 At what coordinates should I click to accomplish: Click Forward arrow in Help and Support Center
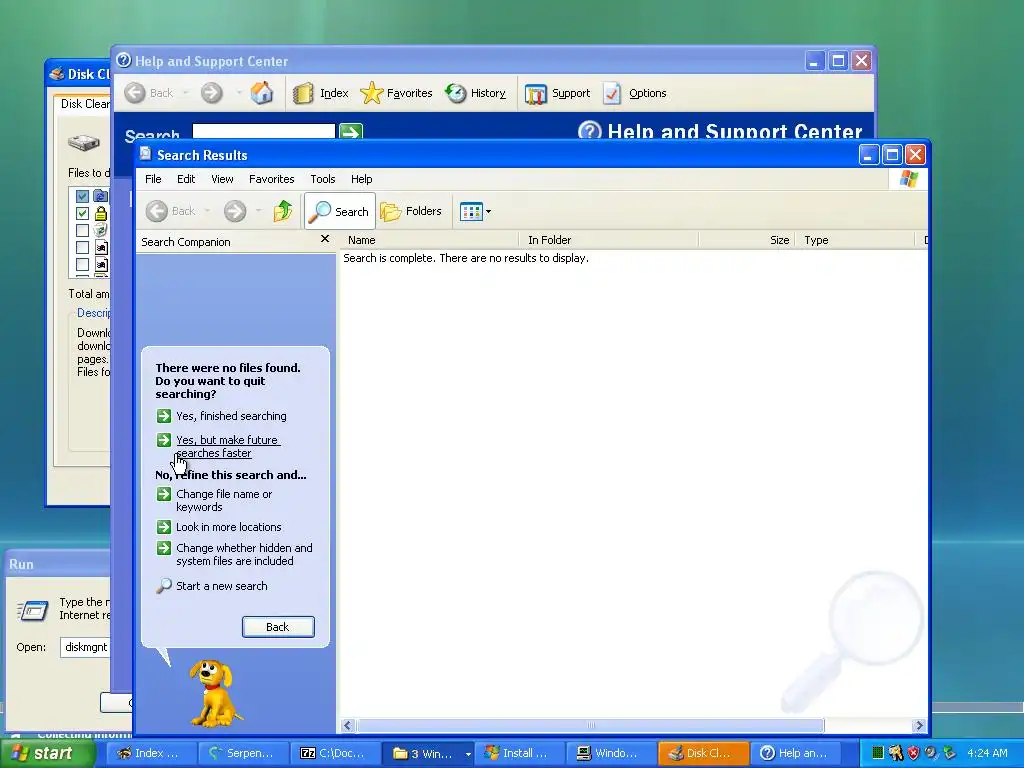[x=212, y=93]
